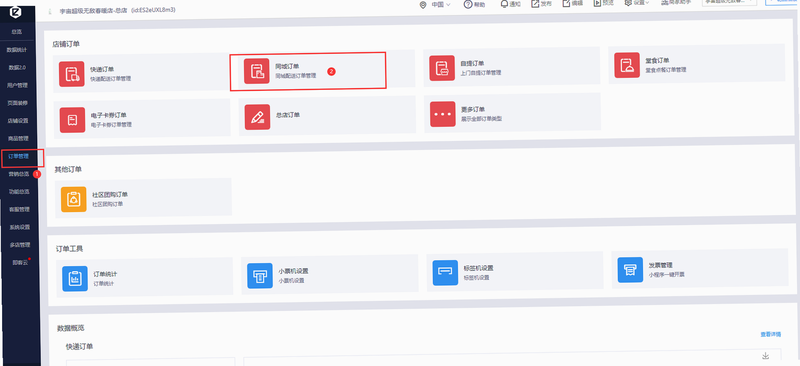Click the 更多订单 card title
This screenshot has height=366, width=800.
473,109
